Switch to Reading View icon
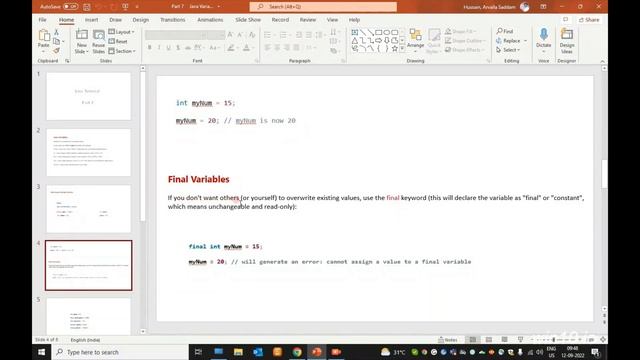640x360 pixels. pyautogui.click(x=504, y=340)
